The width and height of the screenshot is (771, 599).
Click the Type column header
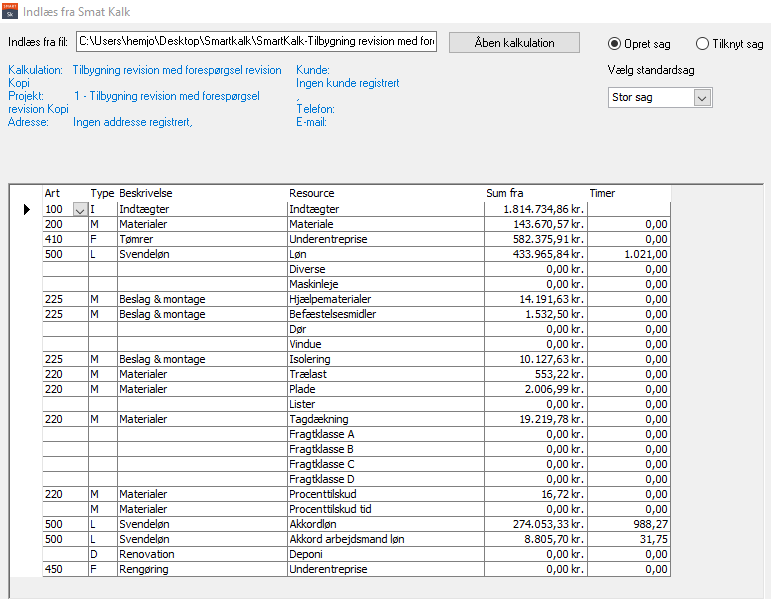102,193
